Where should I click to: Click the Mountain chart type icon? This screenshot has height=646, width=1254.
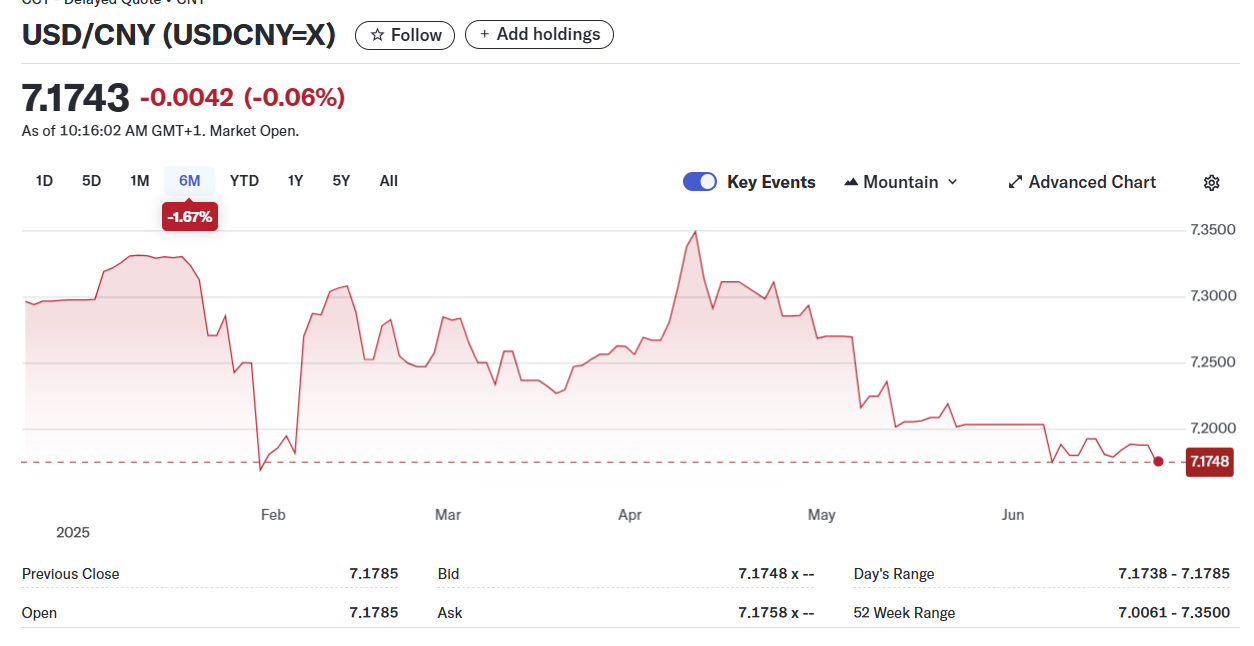coord(851,182)
